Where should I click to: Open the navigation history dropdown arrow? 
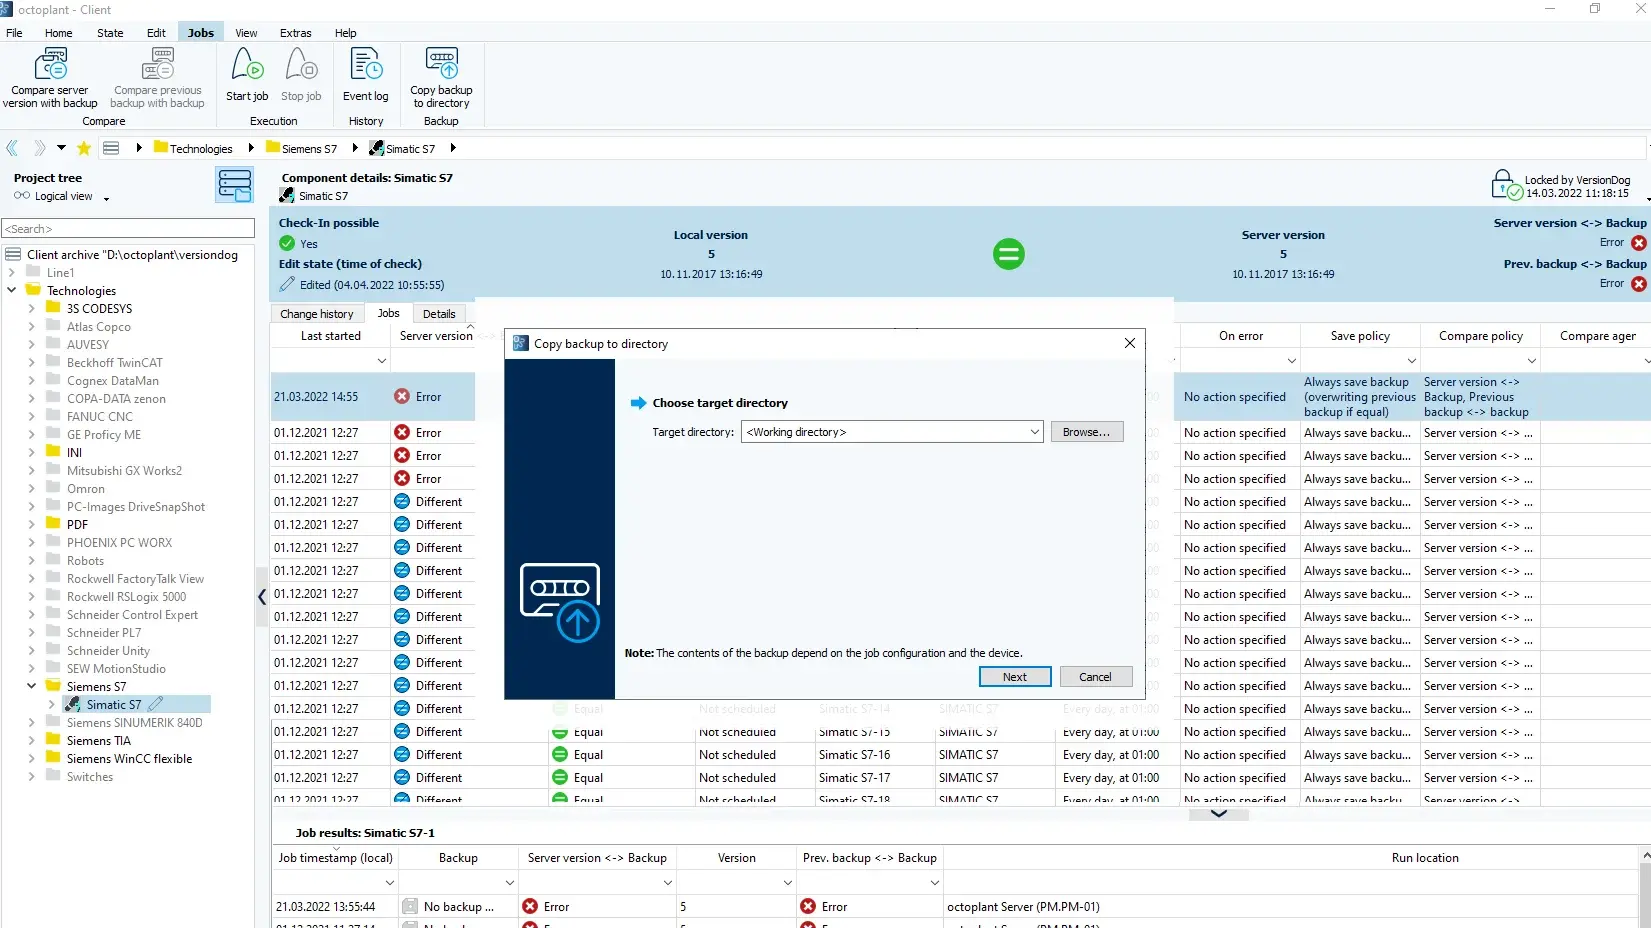(x=61, y=148)
